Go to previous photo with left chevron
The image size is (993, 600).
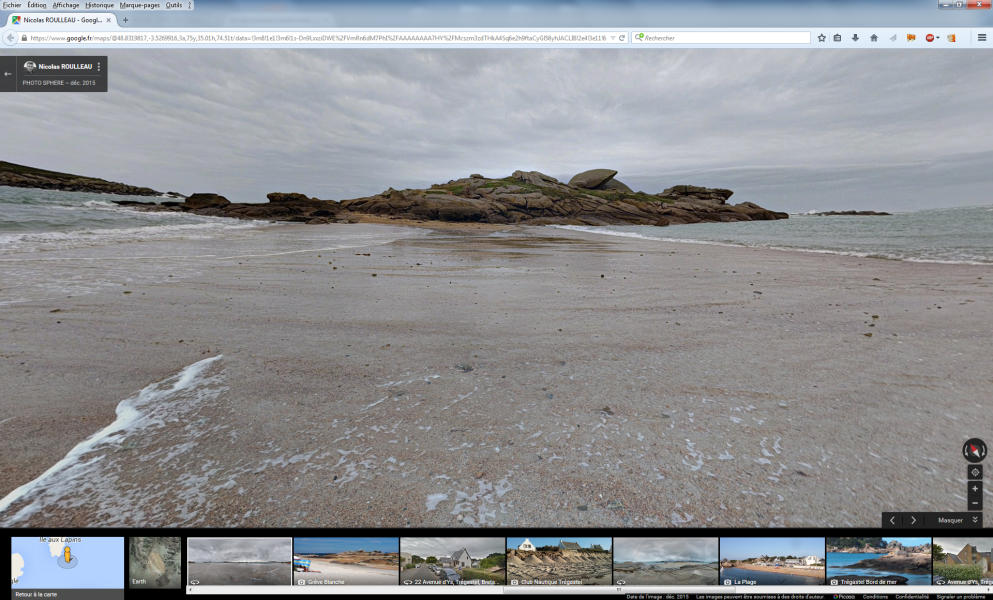click(892, 520)
